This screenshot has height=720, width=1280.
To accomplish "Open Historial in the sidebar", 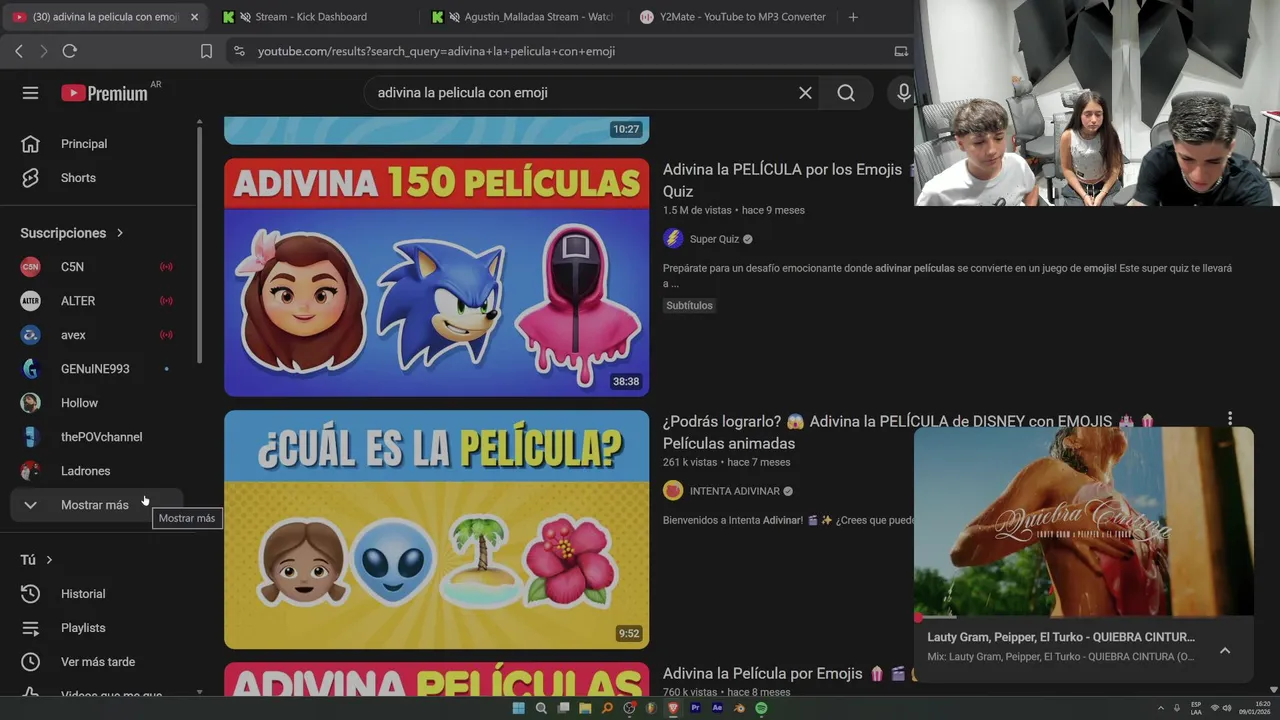I will click(98, 594).
